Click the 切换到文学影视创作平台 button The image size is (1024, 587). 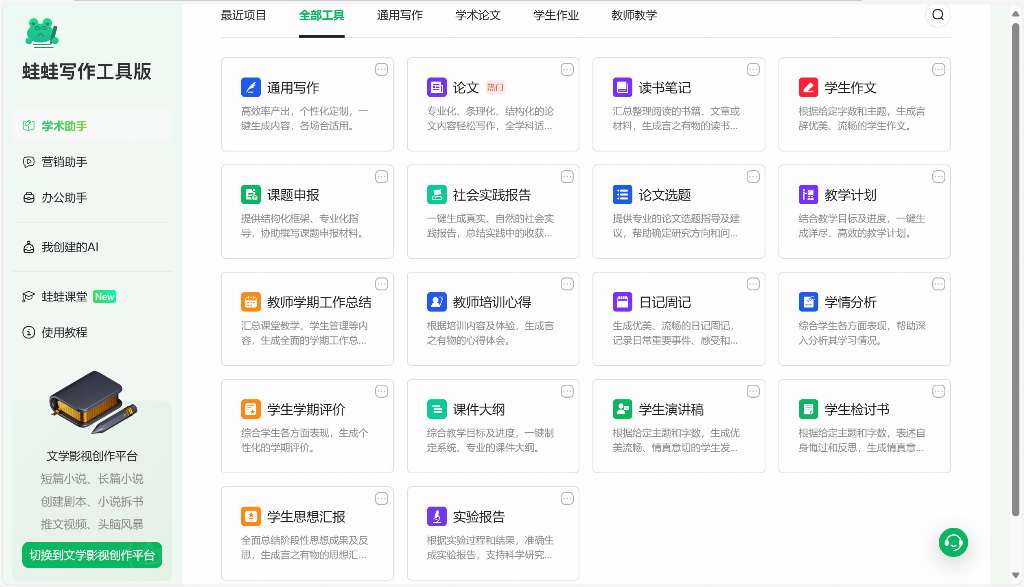(x=91, y=554)
